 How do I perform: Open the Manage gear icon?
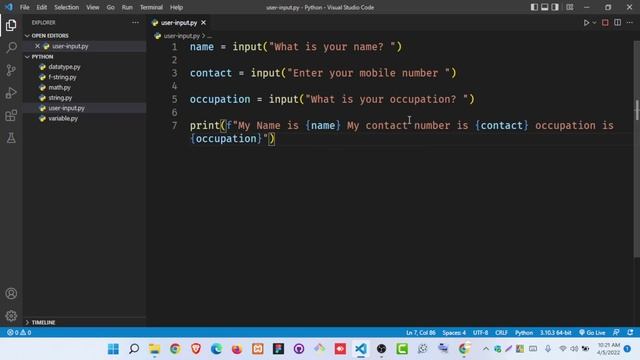[11, 316]
